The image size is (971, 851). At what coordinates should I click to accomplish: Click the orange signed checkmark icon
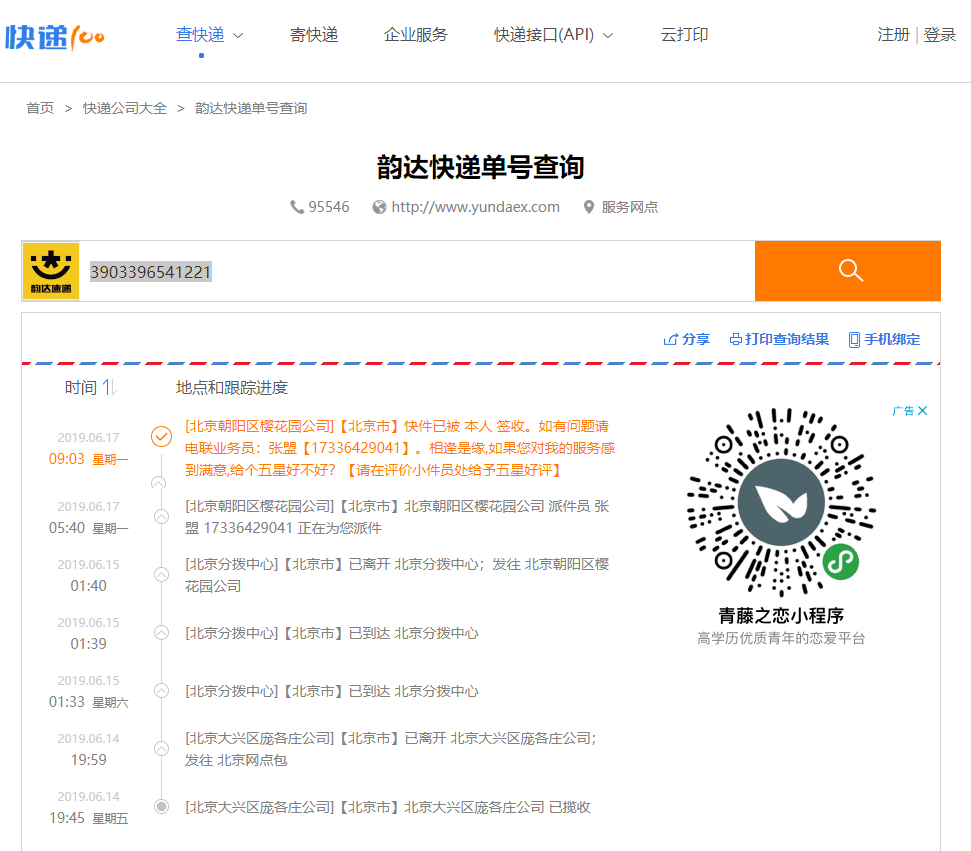pyautogui.click(x=162, y=437)
